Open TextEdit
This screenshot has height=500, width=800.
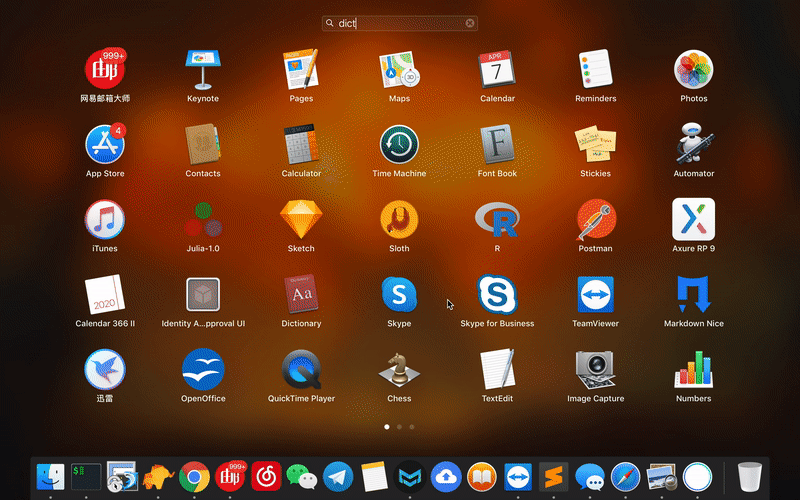tap(497, 369)
